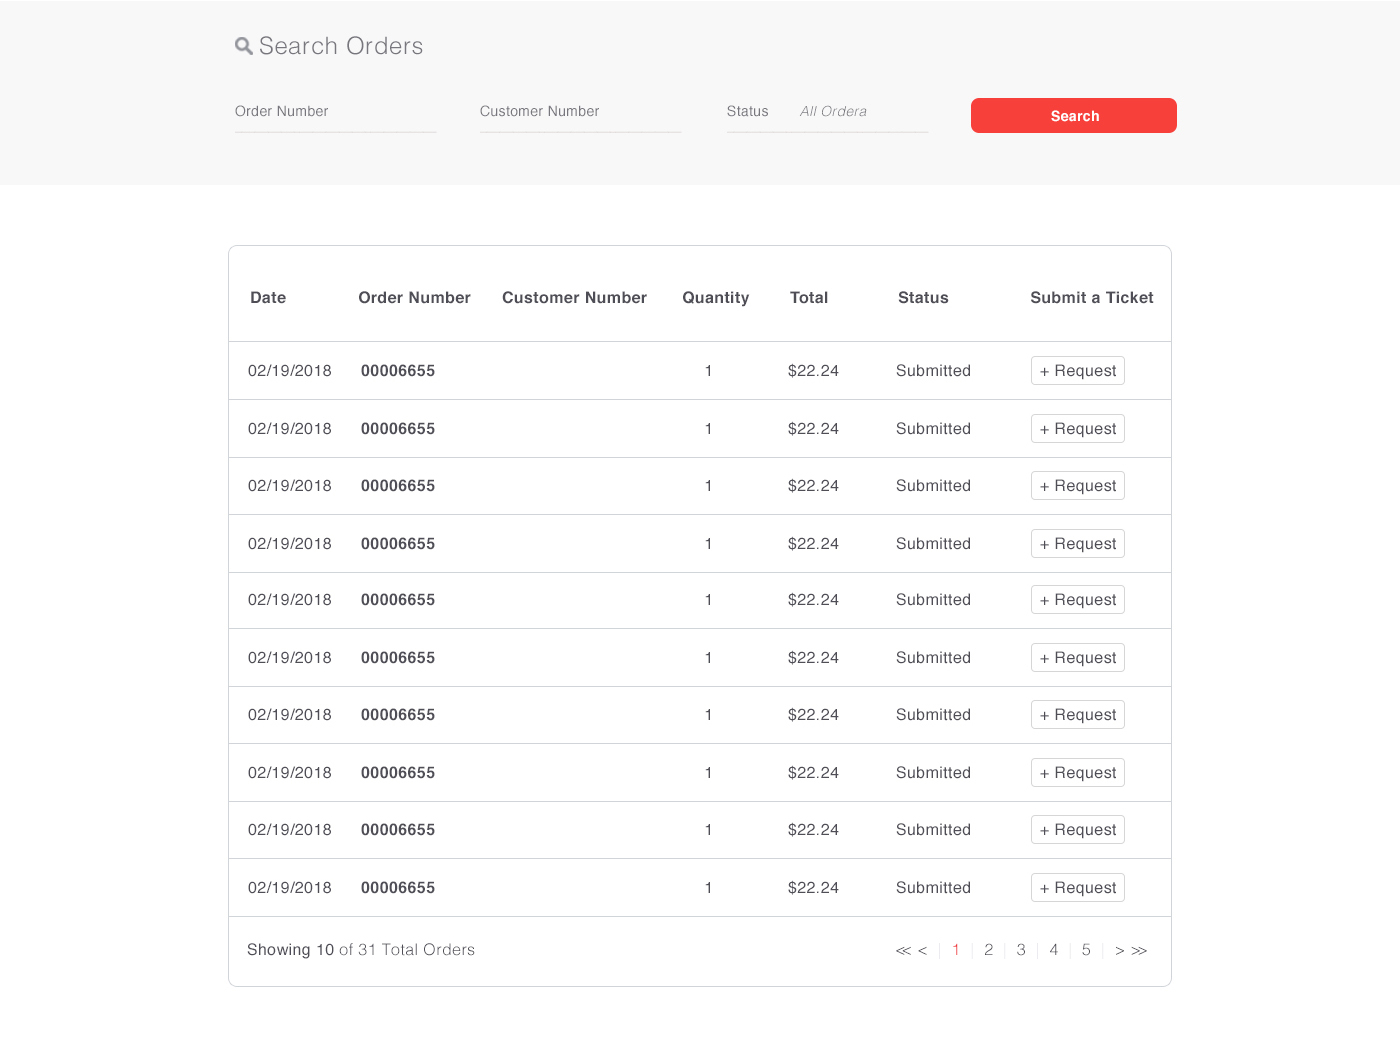Go to previous page arrow
This screenshot has height=1051, width=1400.
coord(923,951)
